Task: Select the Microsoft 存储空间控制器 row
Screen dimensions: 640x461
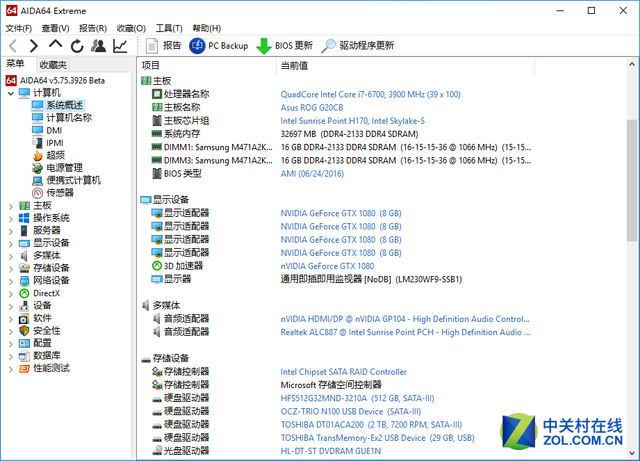Action: point(331,385)
